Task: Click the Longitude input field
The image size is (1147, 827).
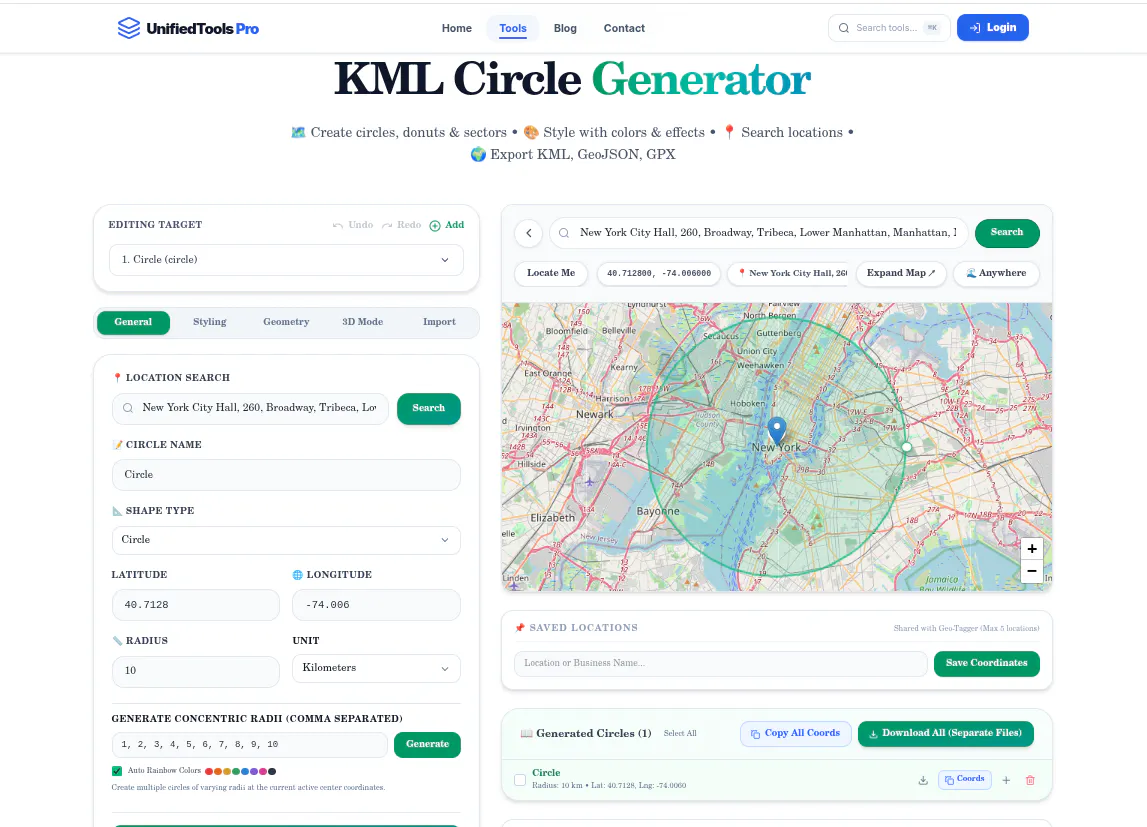Action: (376, 605)
